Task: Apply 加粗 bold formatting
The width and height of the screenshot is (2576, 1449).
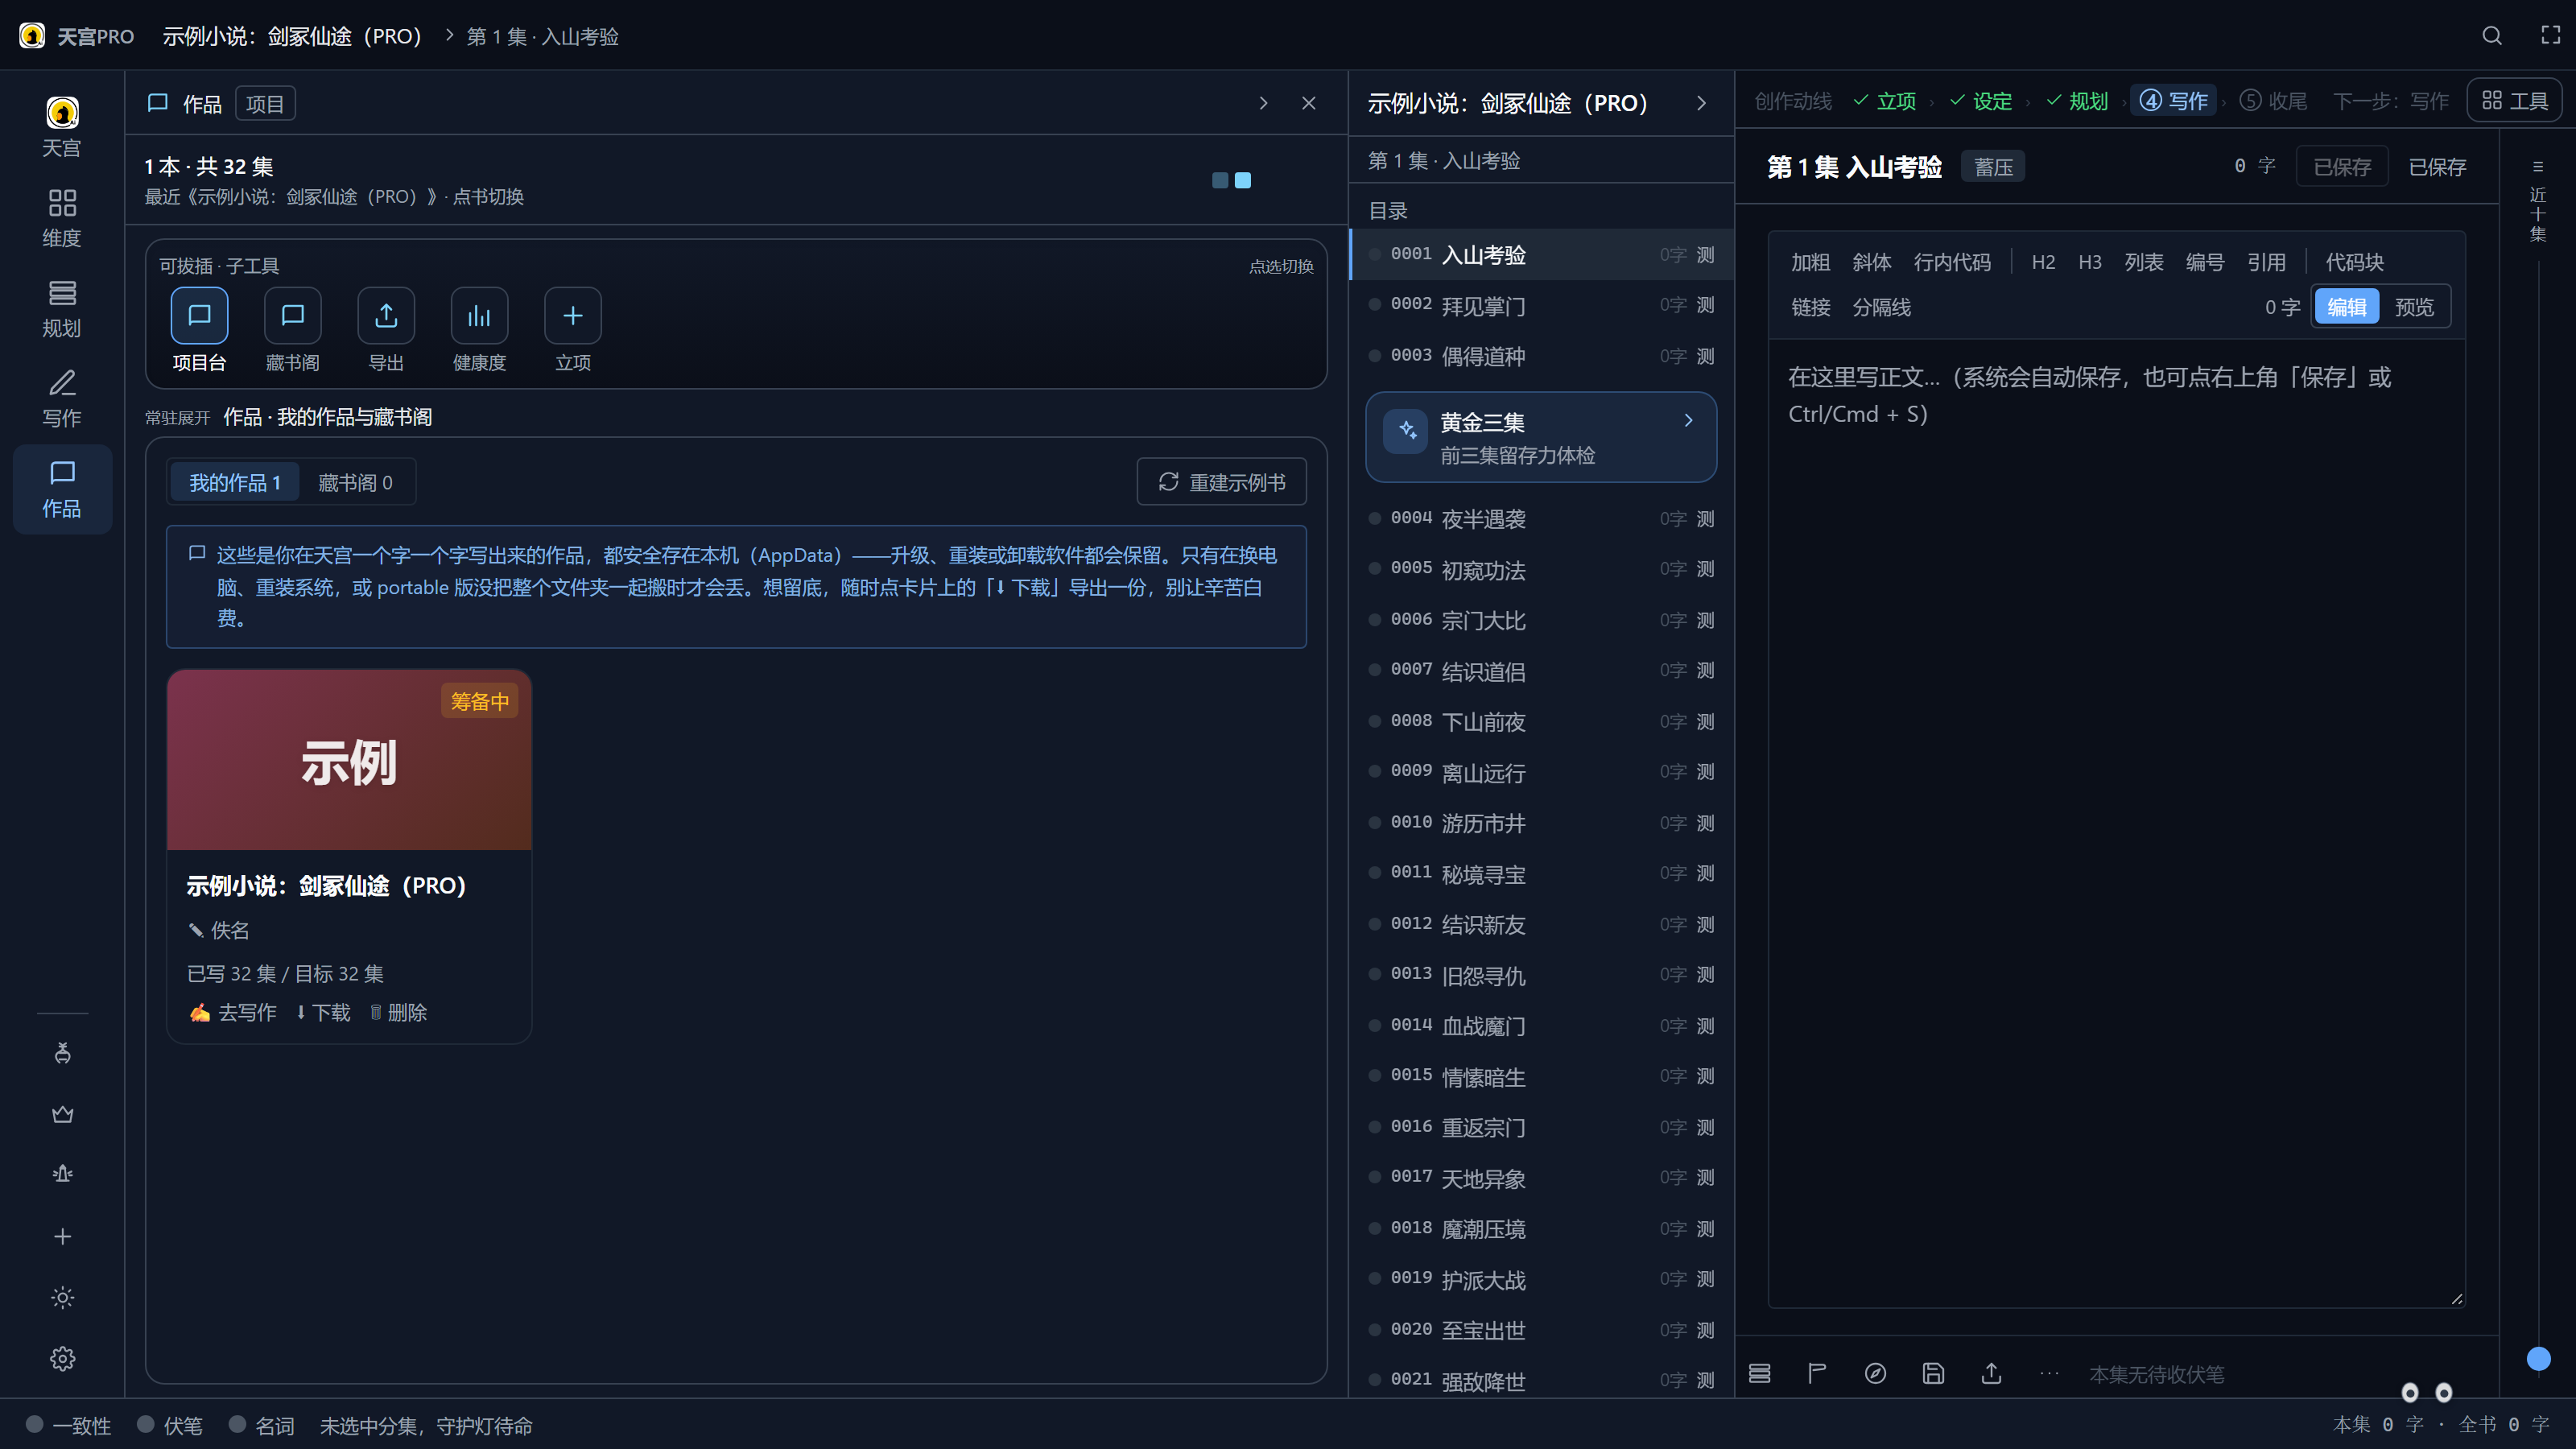Action: click(x=1810, y=262)
